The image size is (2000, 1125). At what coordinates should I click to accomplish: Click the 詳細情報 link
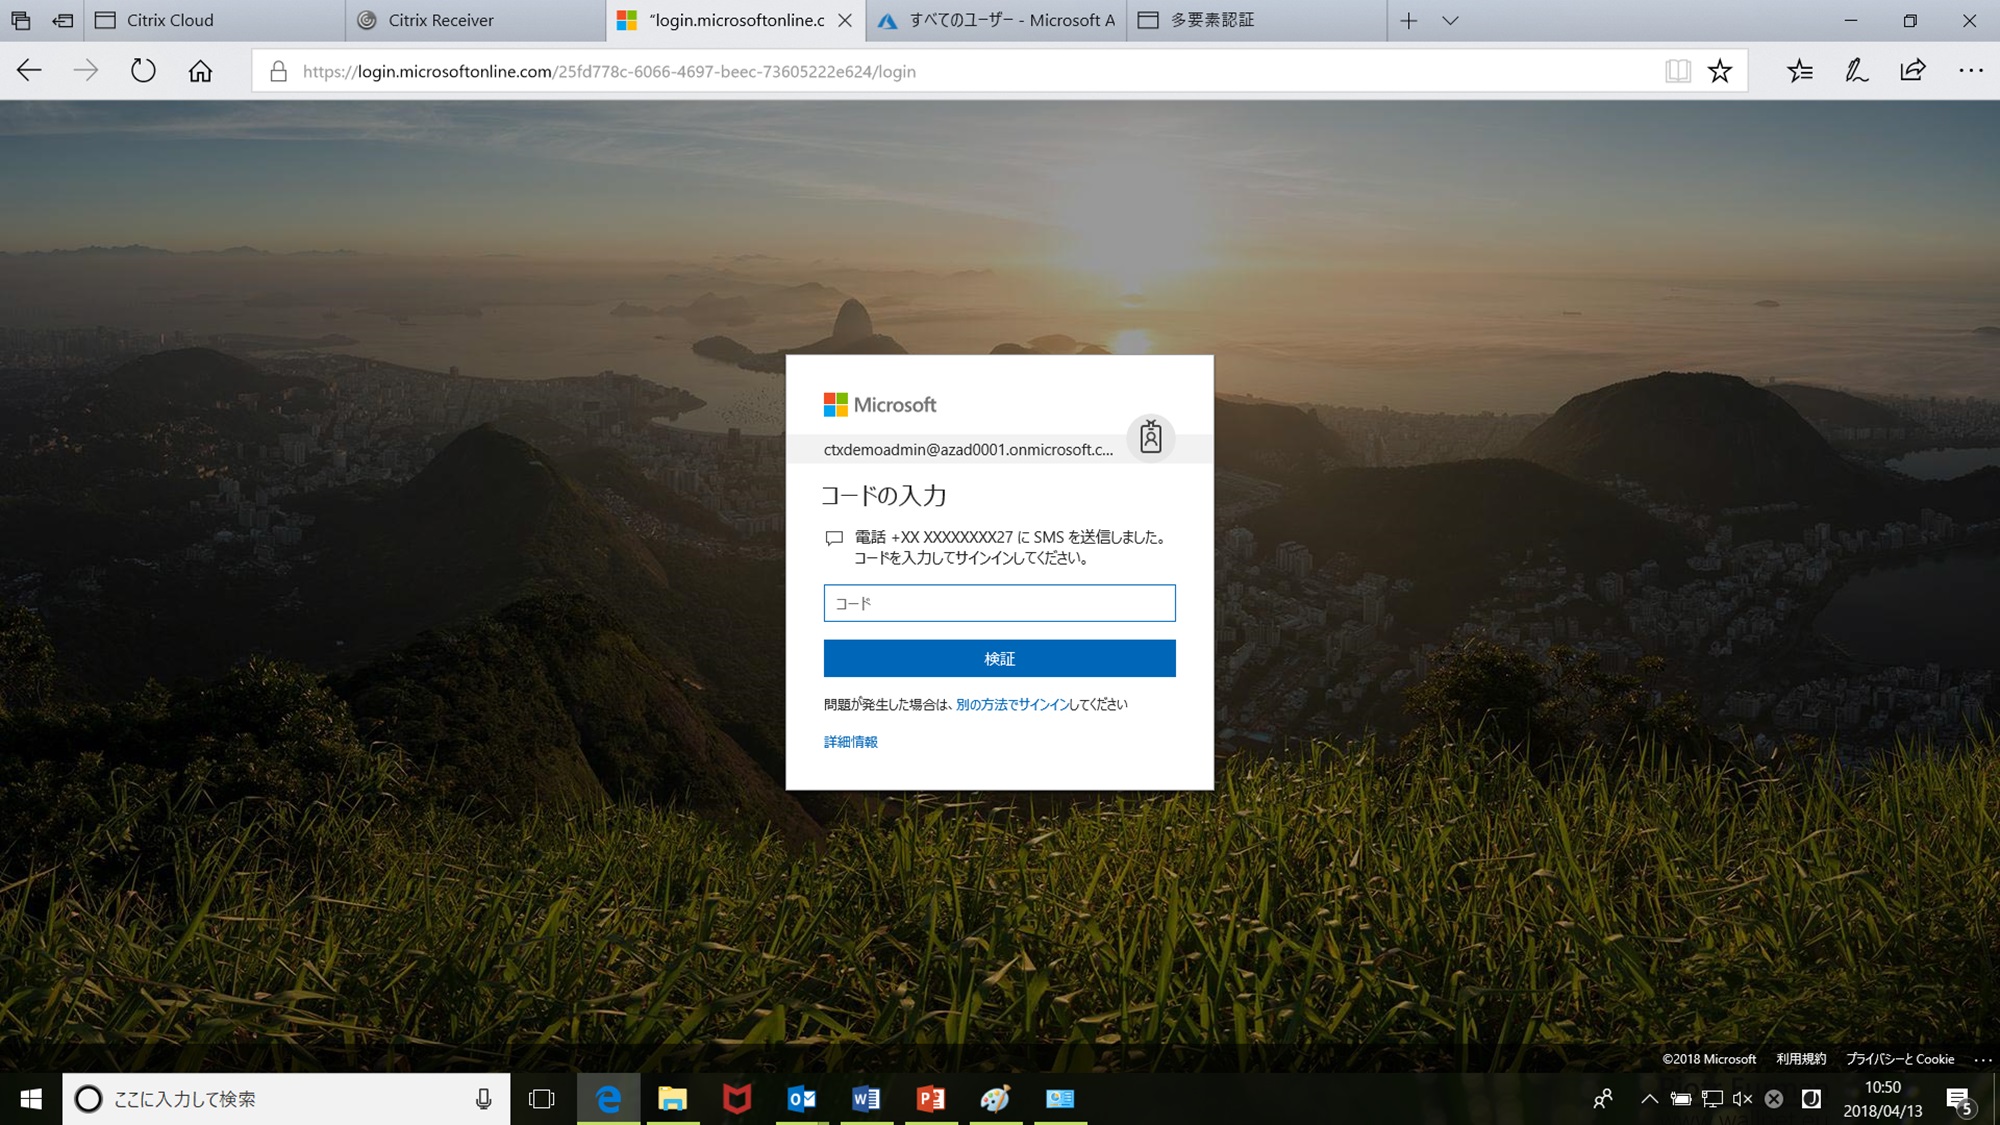[850, 742]
